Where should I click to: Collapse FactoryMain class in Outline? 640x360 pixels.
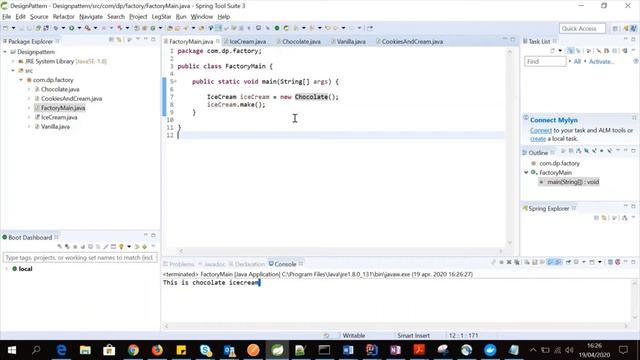pyautogui.click(x=526, y=173)
